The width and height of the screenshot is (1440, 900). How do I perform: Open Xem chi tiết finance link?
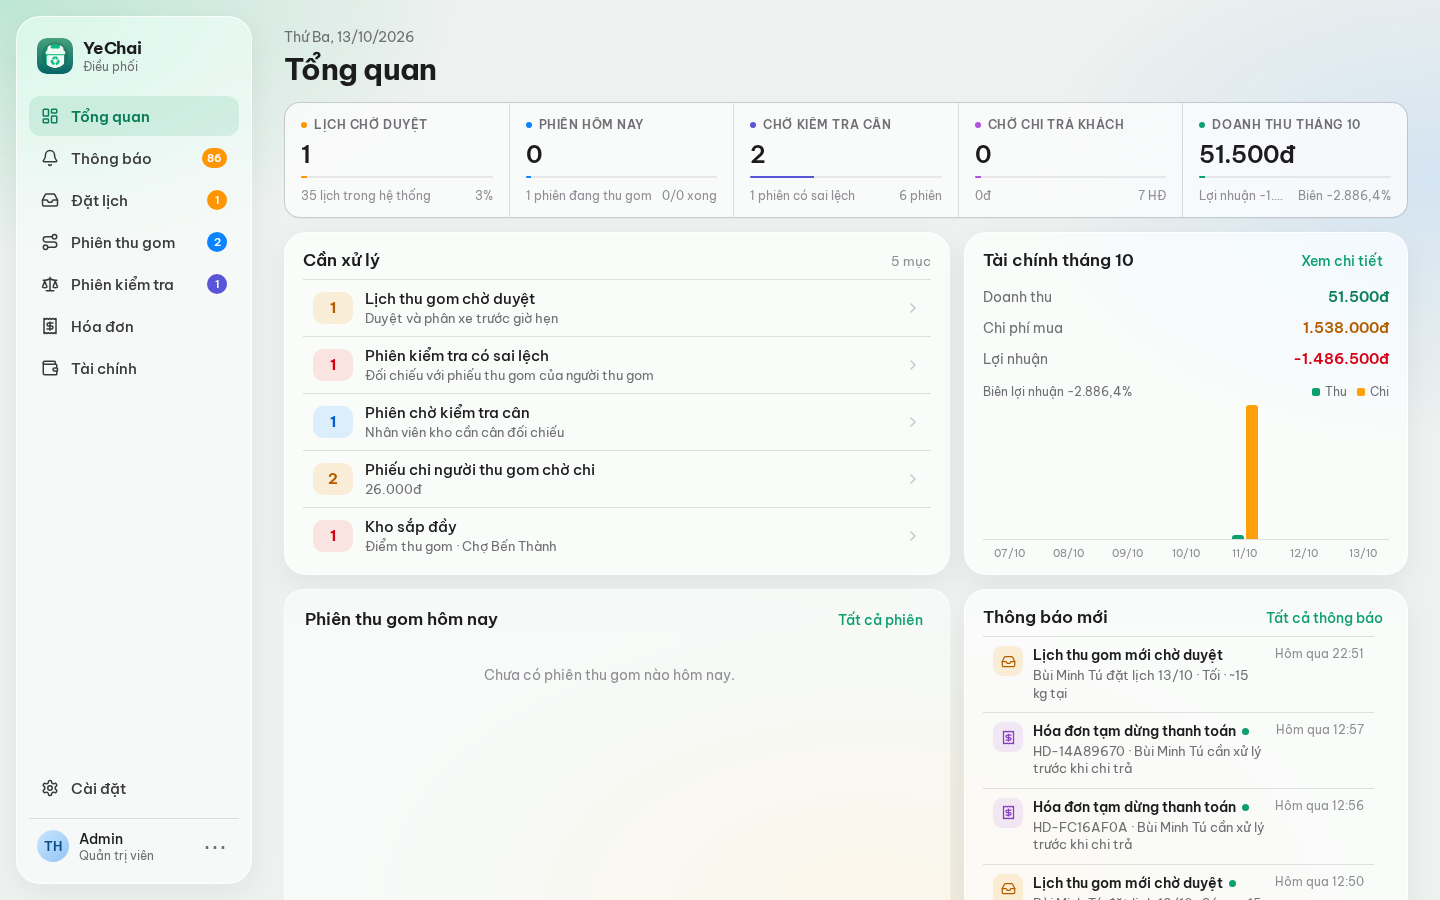coord(1341,260)
